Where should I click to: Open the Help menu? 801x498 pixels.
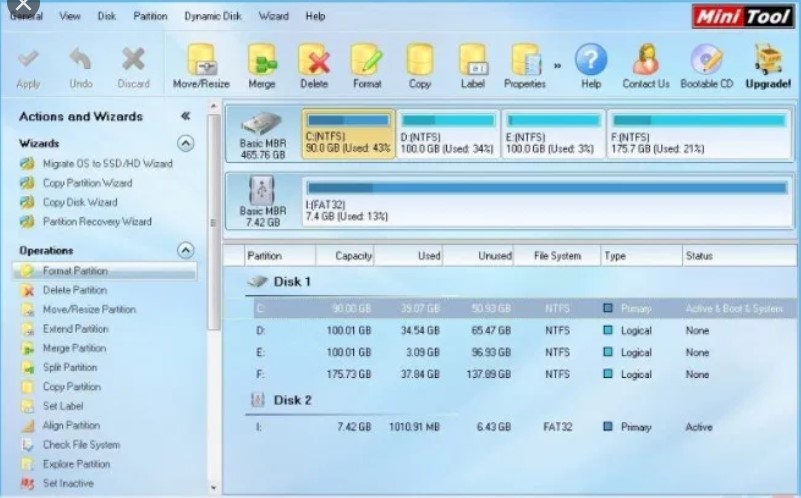315,16
